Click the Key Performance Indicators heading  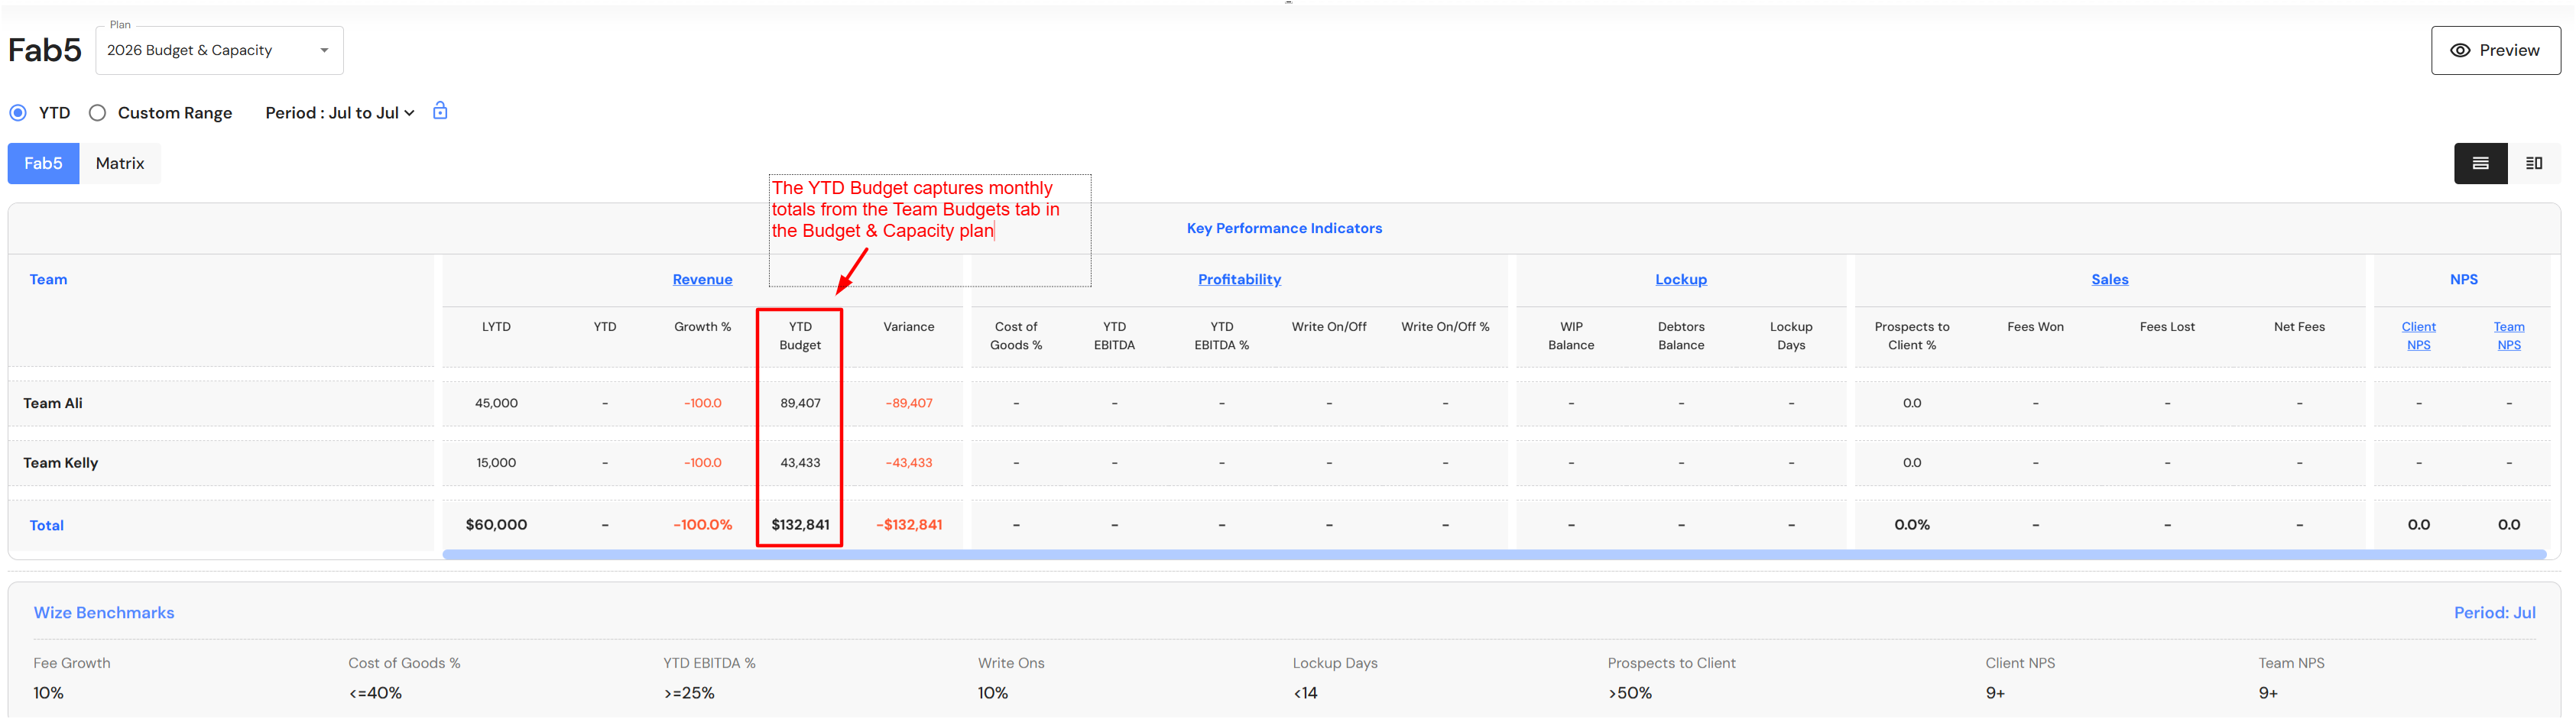pyautogui.click(x=1284, y=228)
